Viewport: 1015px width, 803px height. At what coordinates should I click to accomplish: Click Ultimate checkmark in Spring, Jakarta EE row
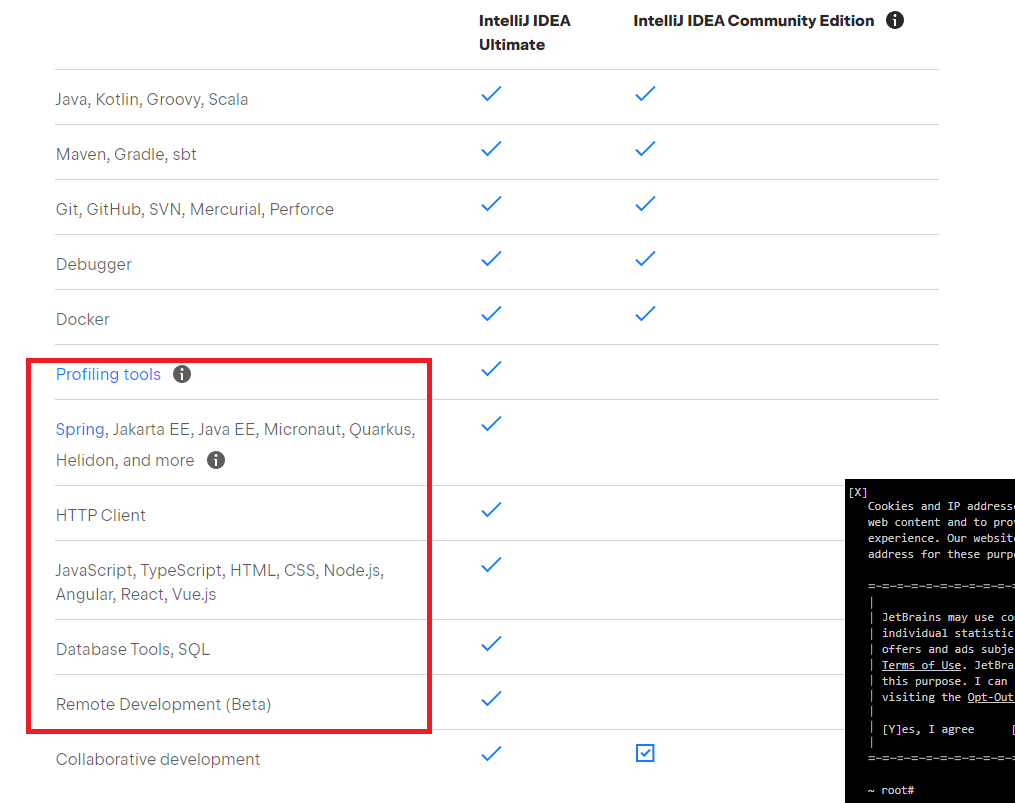point(491,424)
